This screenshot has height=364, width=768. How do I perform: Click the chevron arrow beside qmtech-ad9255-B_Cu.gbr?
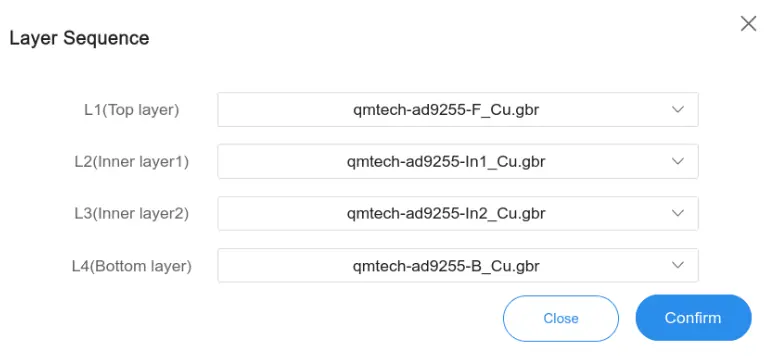[x=677, y=265]
